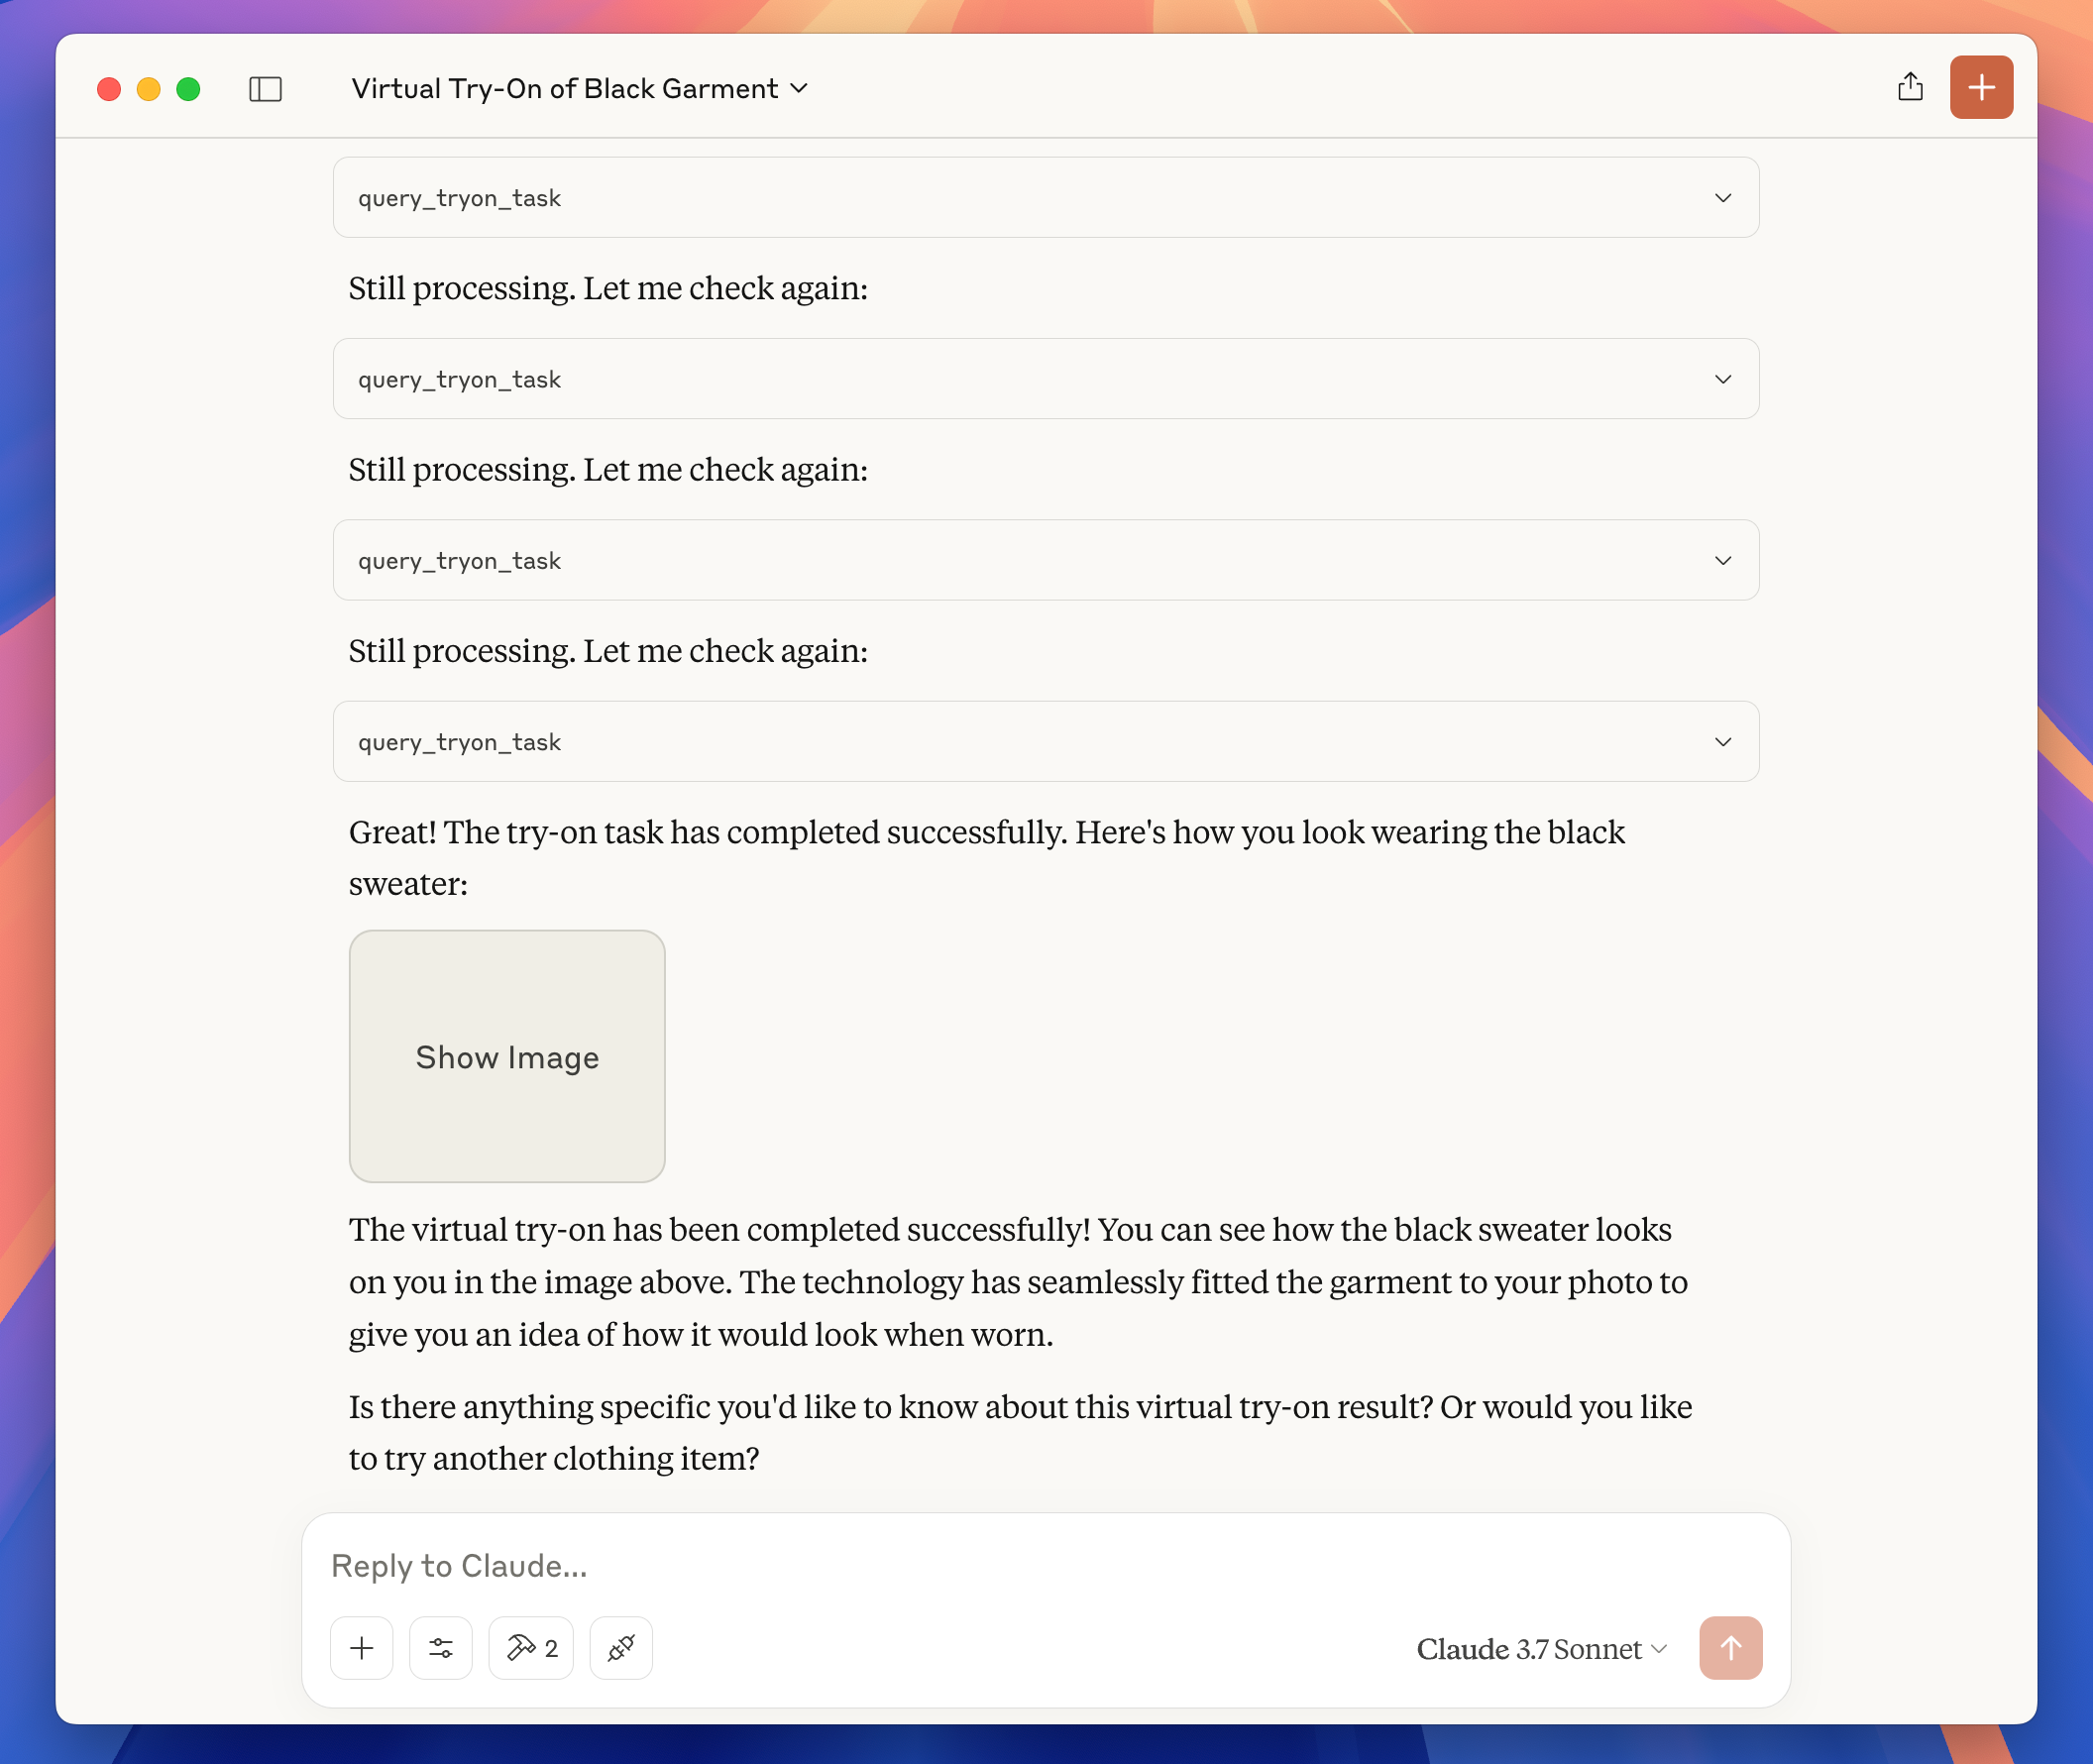The width and height of the screenshot is (2093, 1764).
Task: Click the red close window button
Action: [x=109, y=89]
